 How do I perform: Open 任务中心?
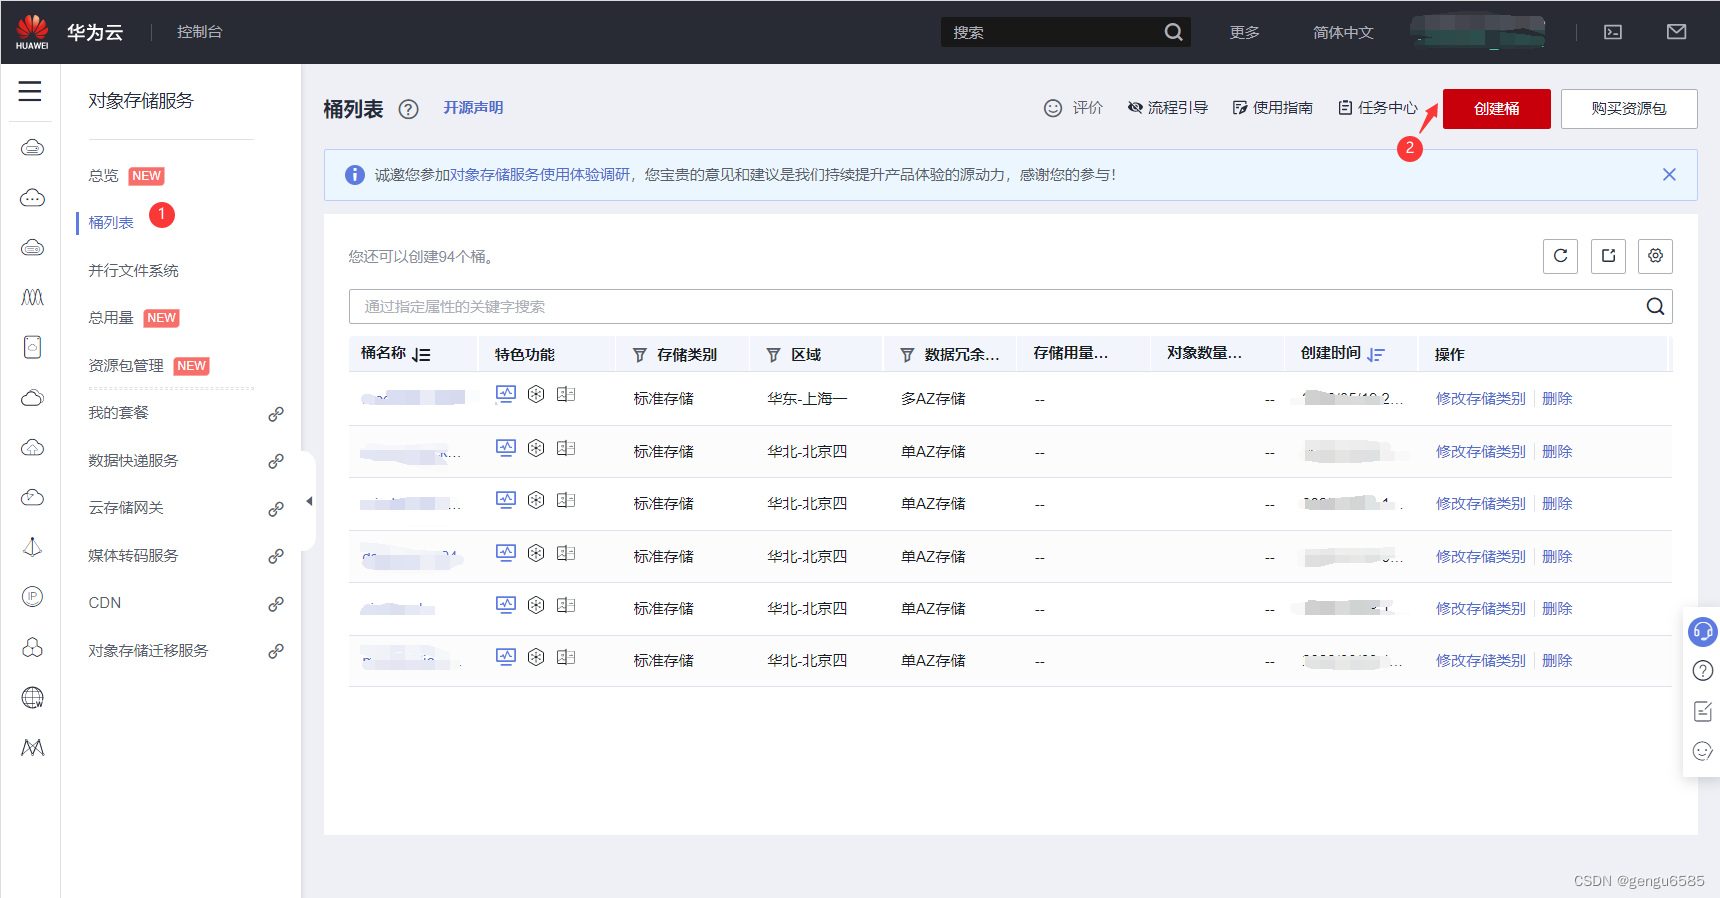point(1378,108)
